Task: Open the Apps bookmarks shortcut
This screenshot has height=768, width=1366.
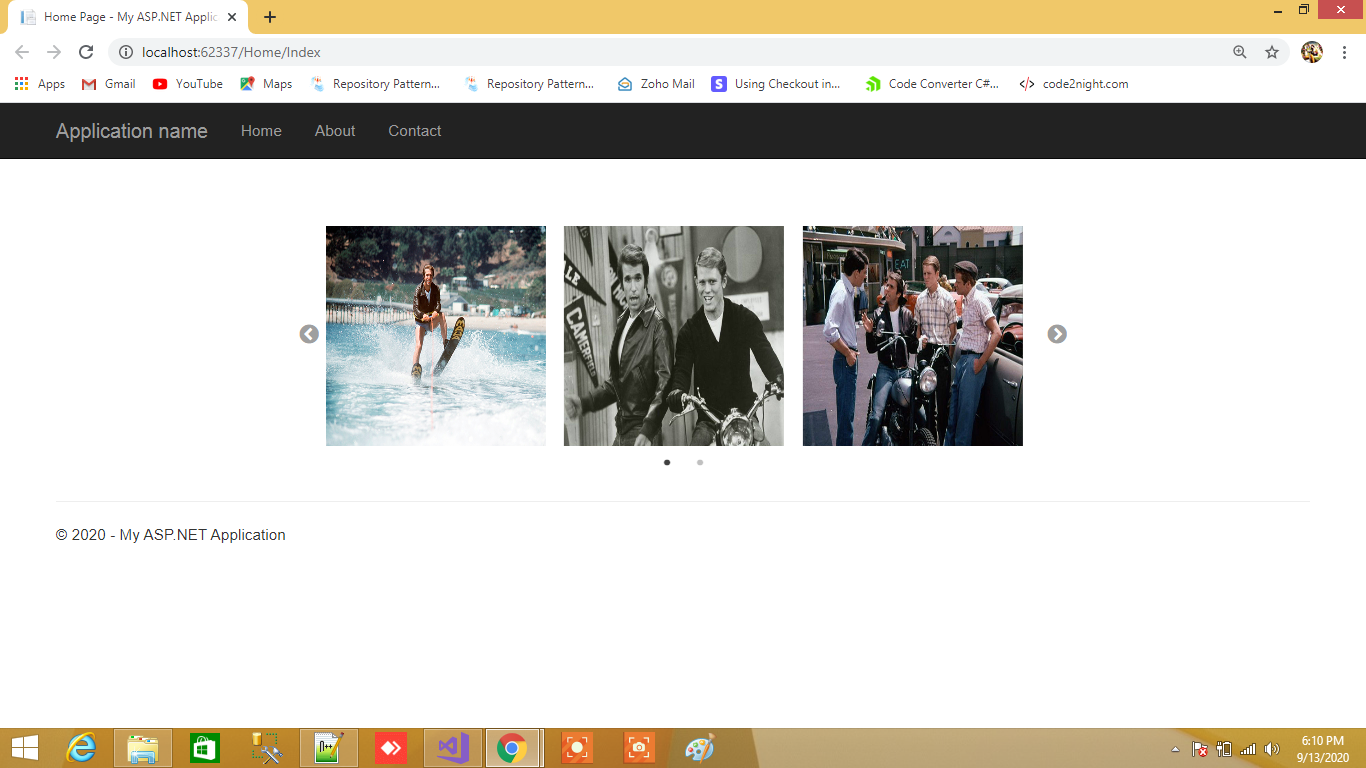Action: coord(40,84)
